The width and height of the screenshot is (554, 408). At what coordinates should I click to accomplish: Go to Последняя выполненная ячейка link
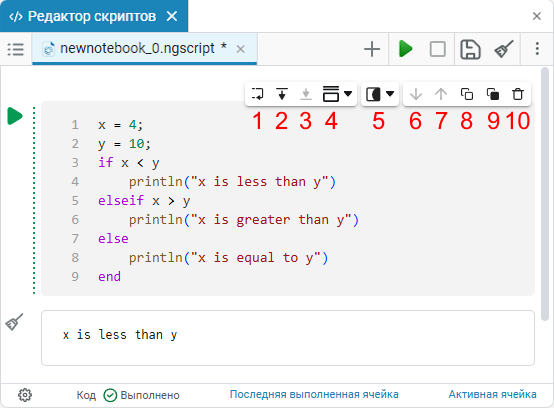pos(314,394)
